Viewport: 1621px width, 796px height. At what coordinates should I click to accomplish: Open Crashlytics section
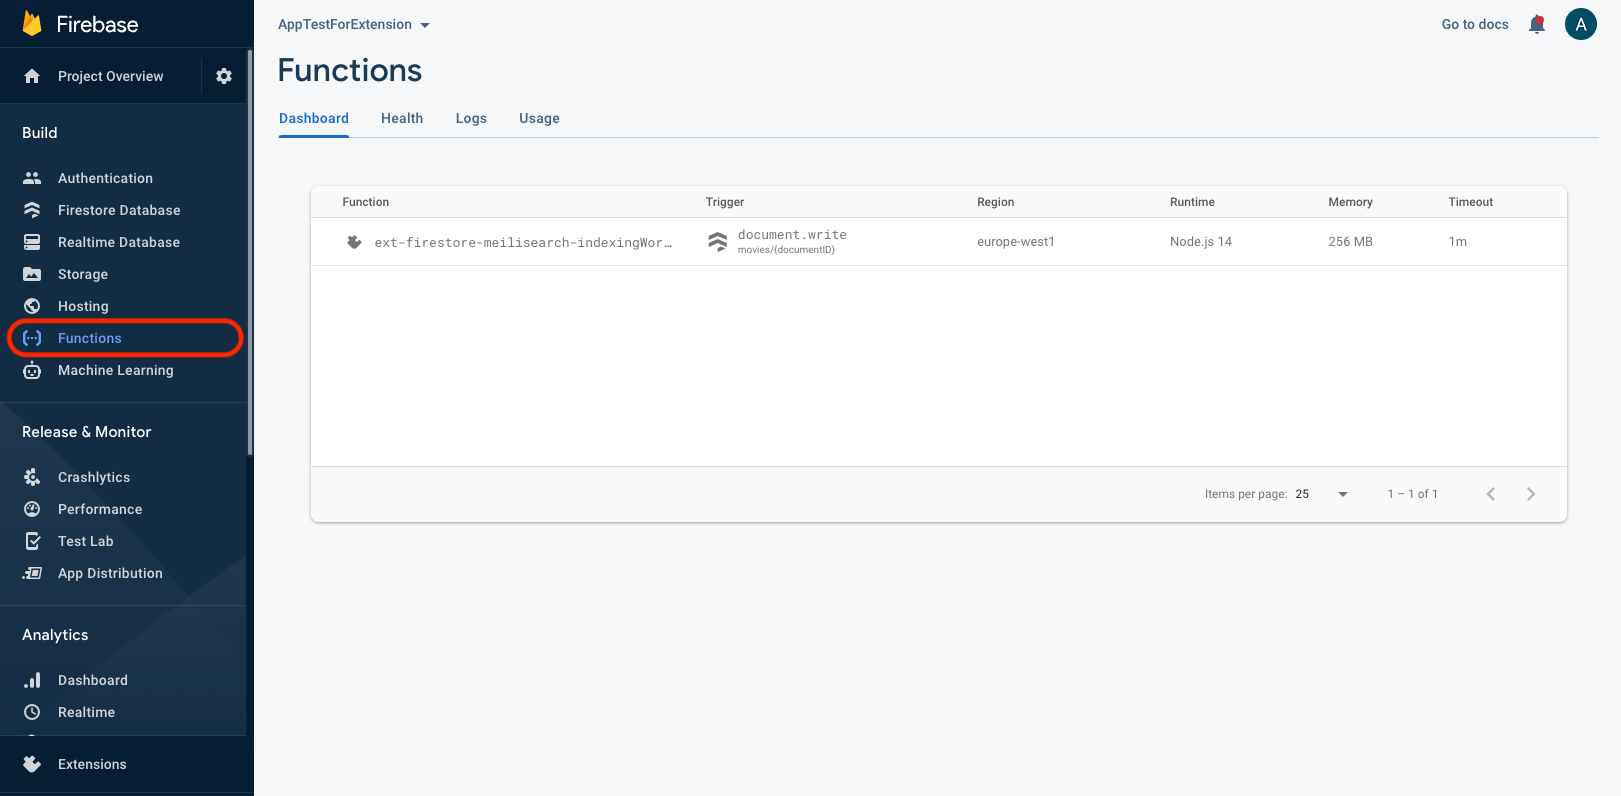click(94, 477)
